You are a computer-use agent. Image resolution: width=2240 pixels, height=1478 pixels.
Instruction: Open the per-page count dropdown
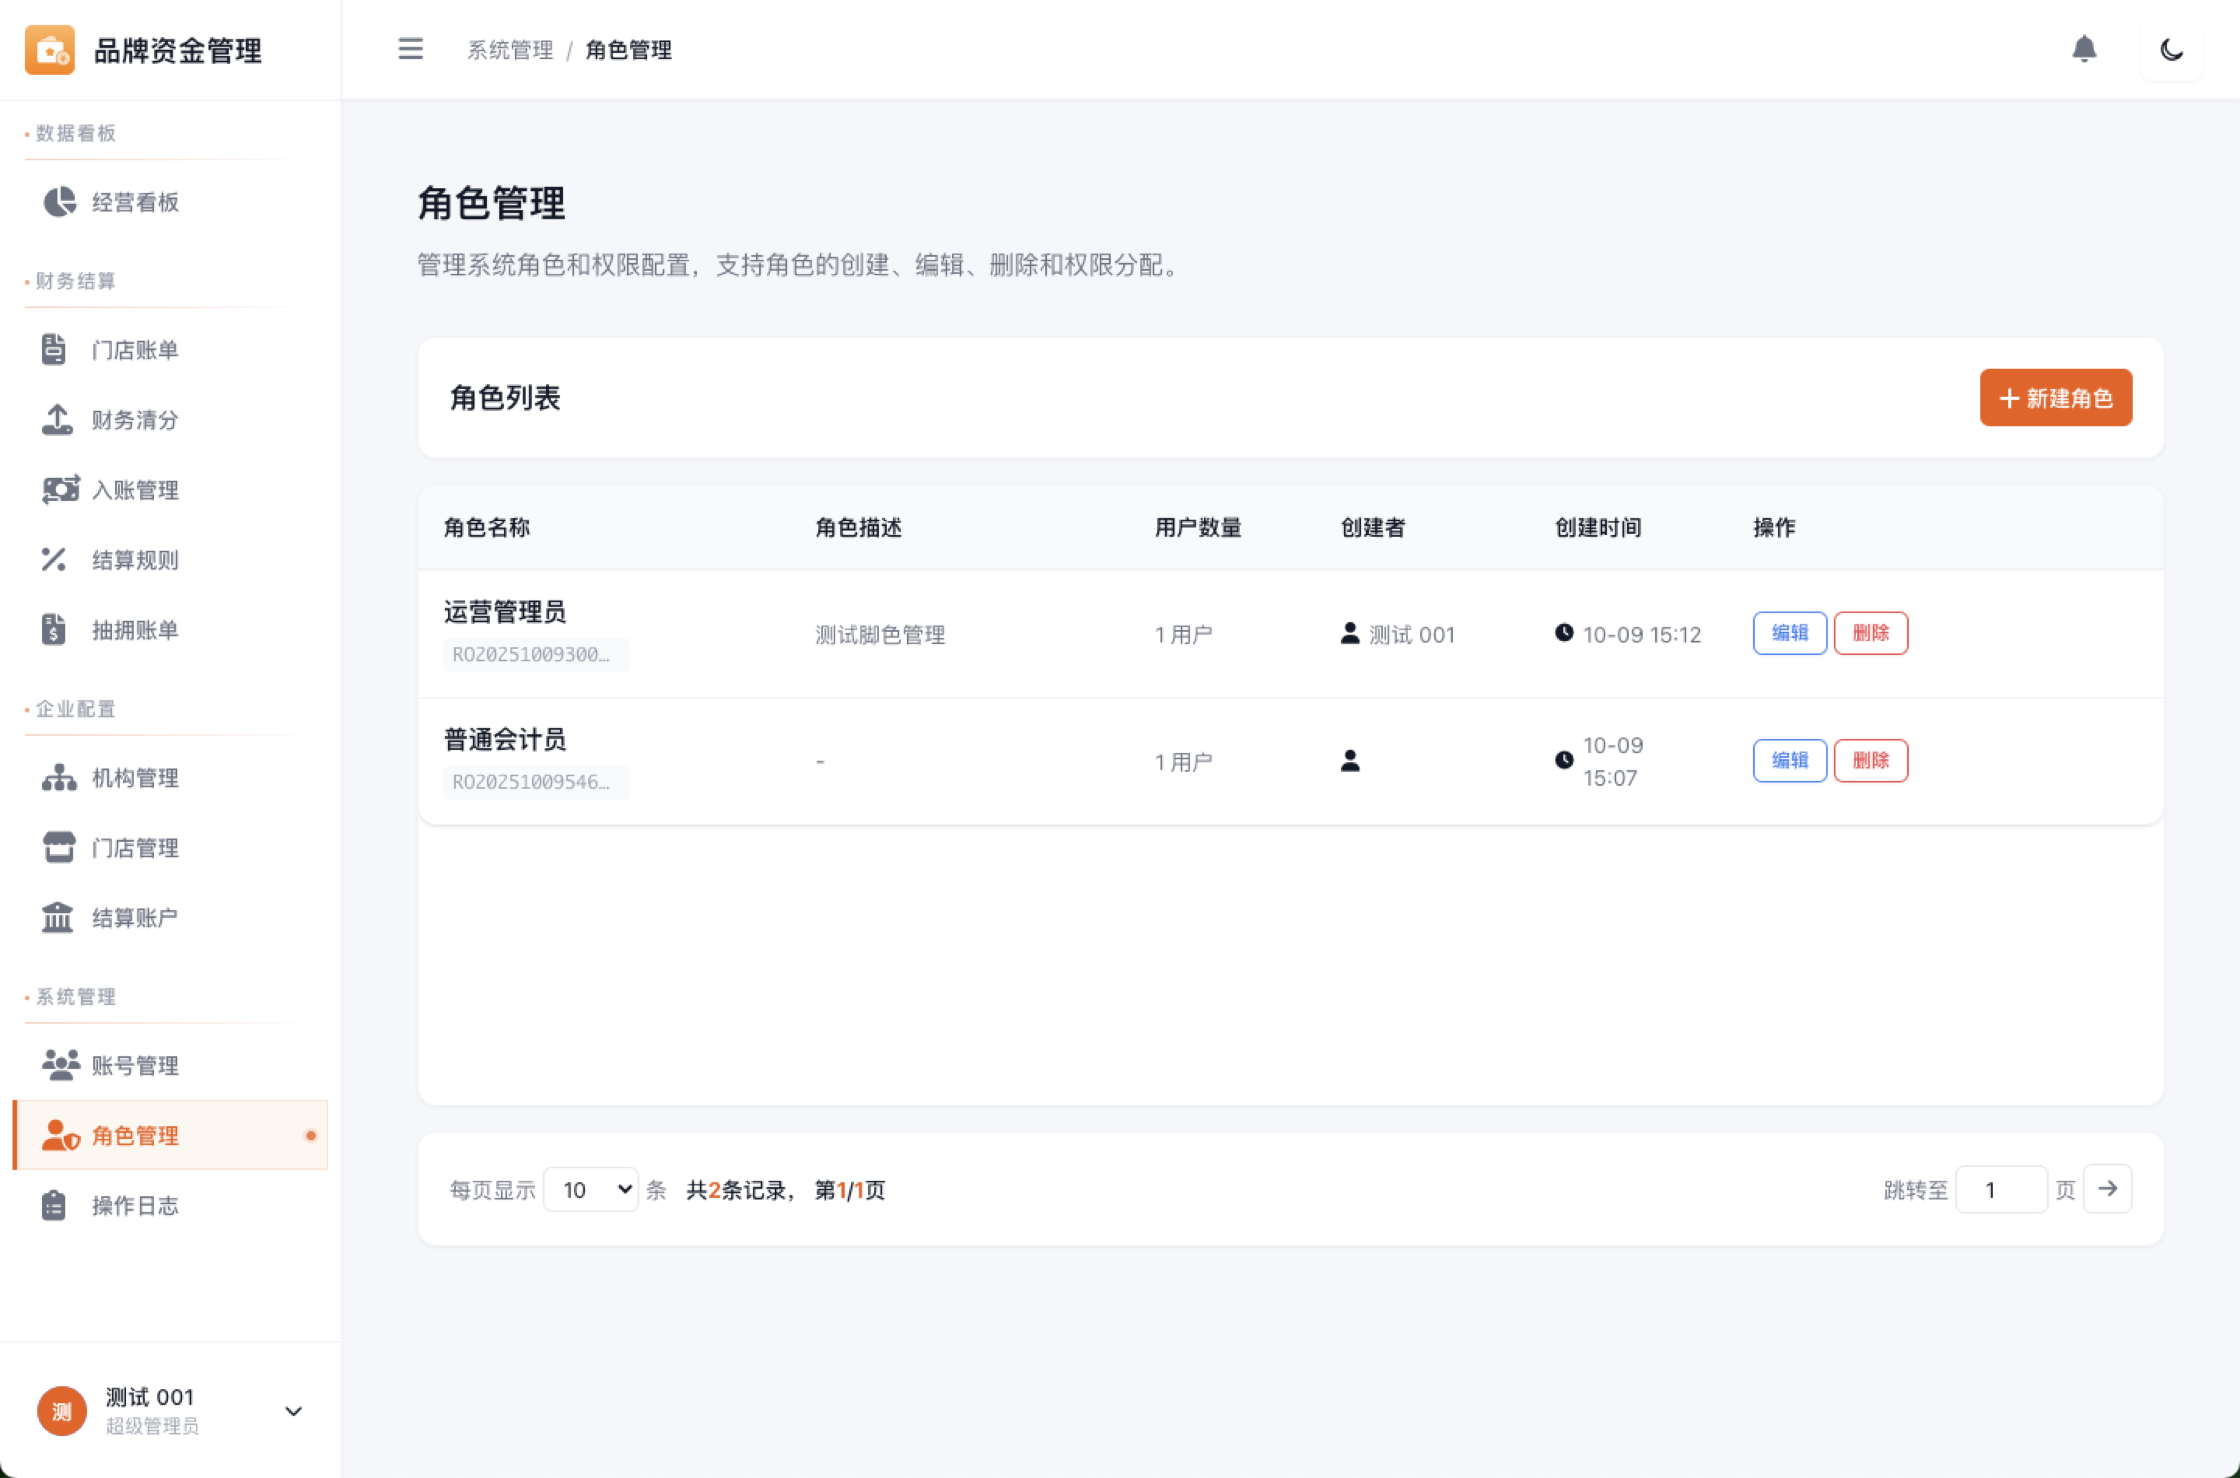point(591,1189)
